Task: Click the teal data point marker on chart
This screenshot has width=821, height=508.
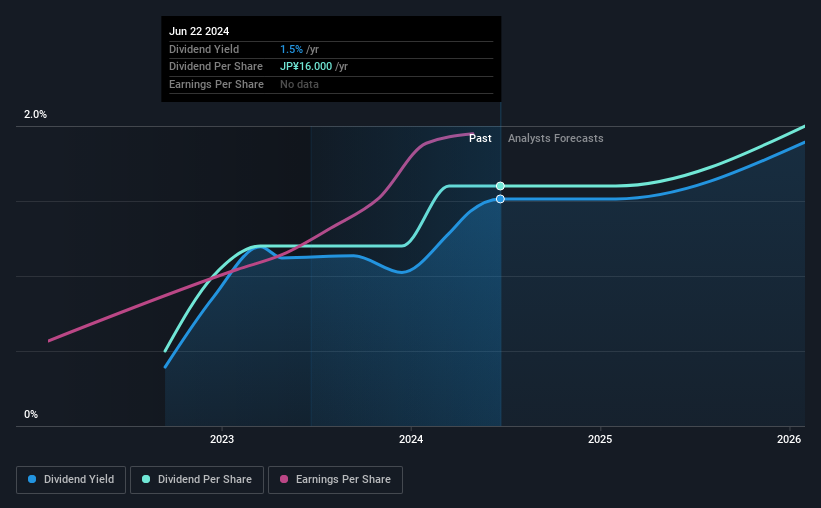Action: click(501, 186)
